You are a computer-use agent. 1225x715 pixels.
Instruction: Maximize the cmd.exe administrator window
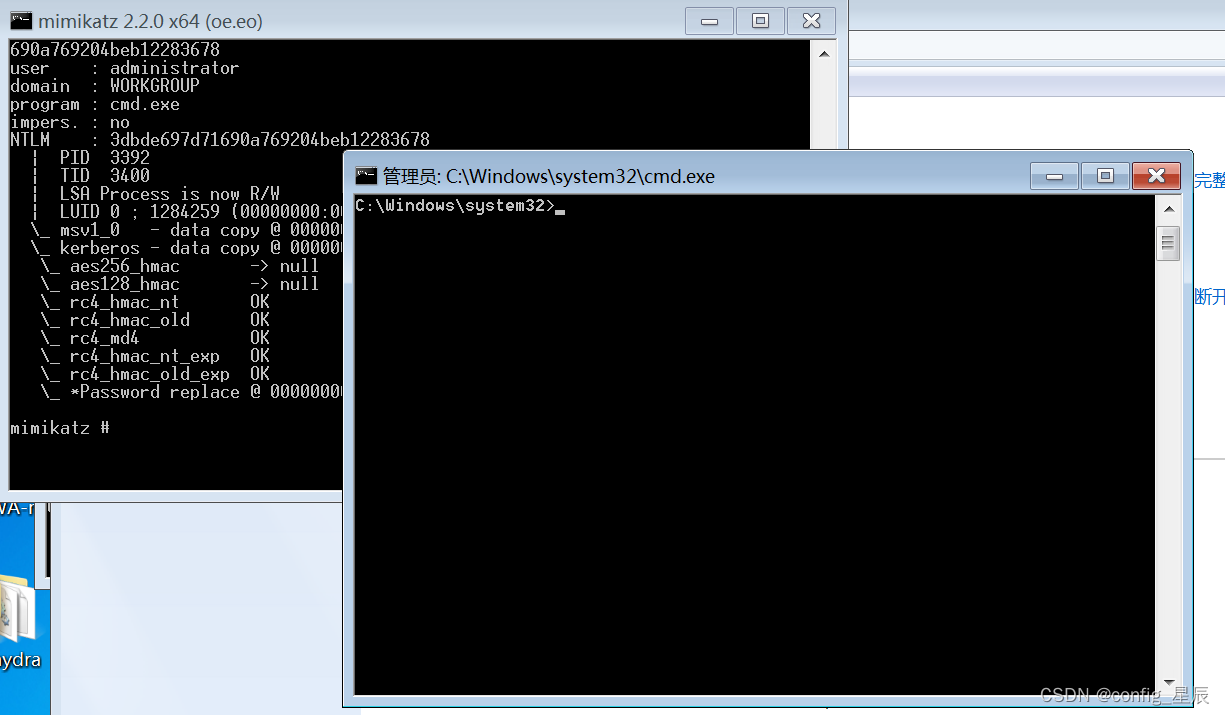coord(1105,176)
